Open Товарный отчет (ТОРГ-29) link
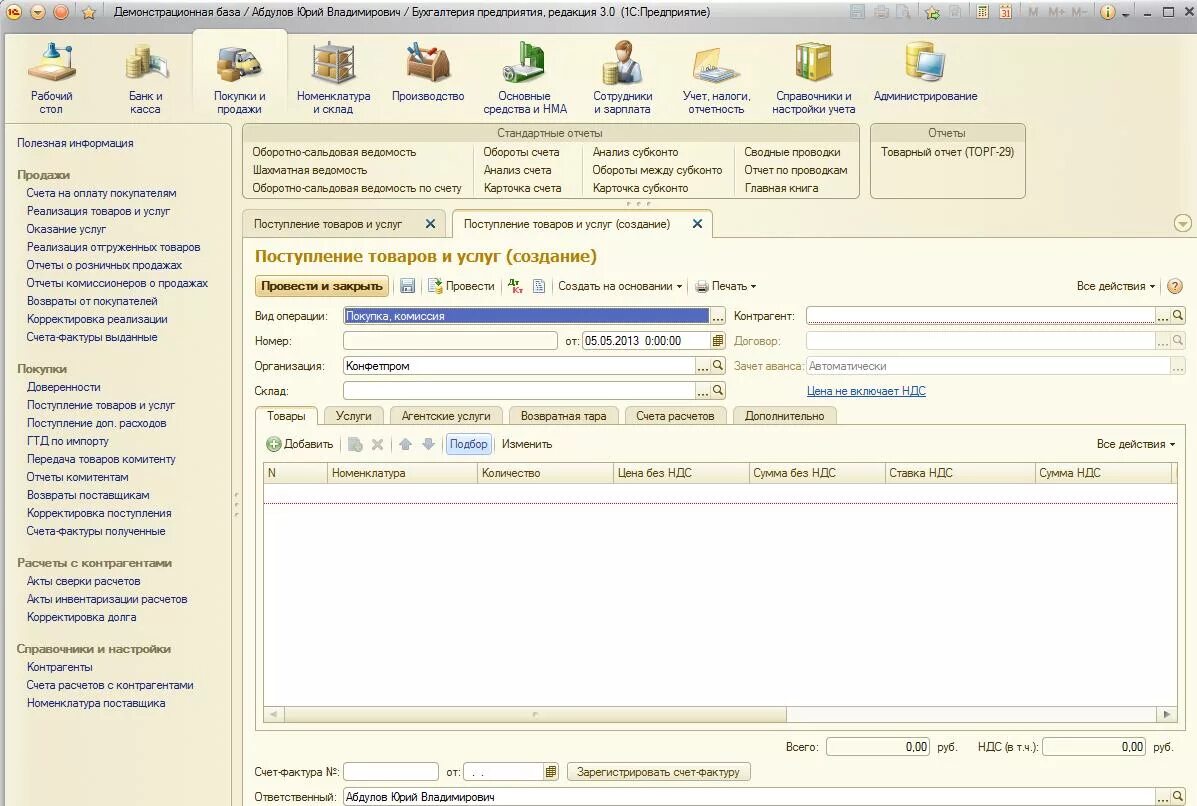Image resolution: width=1197 pixels, height=806 pixels. [947, 152]
